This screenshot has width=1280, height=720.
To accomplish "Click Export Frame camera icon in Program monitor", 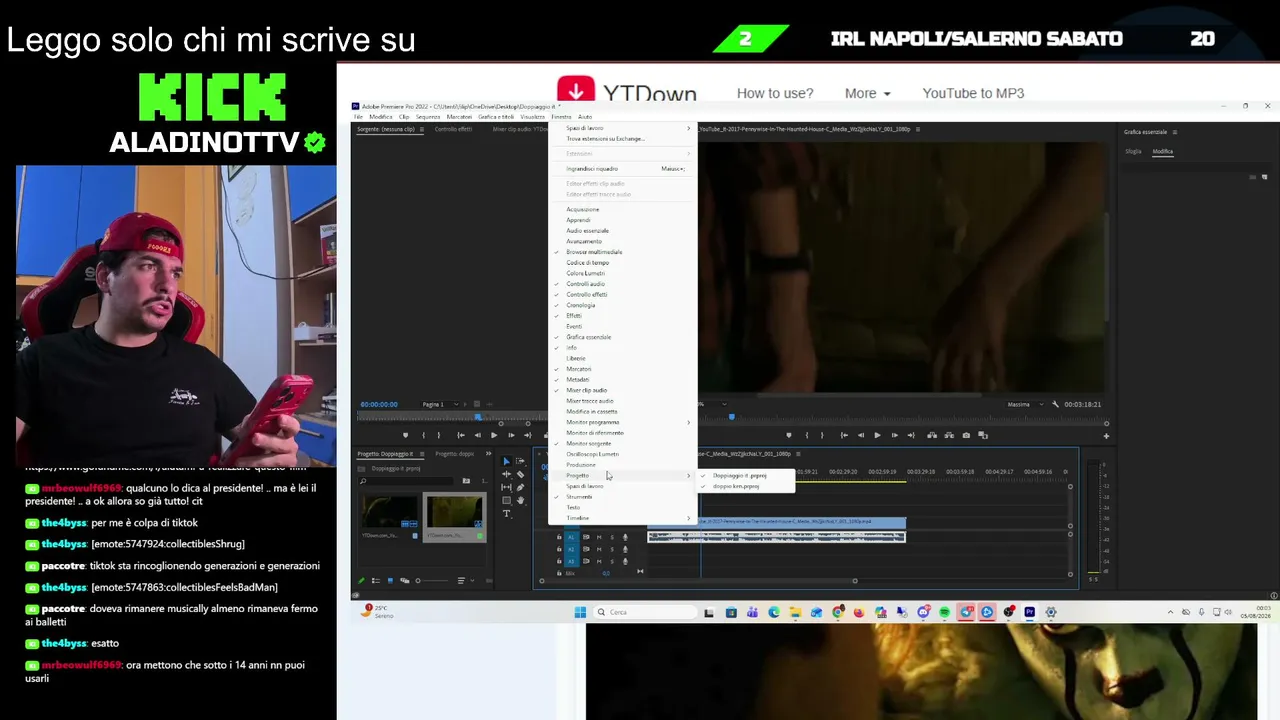I will coord(966,435).
